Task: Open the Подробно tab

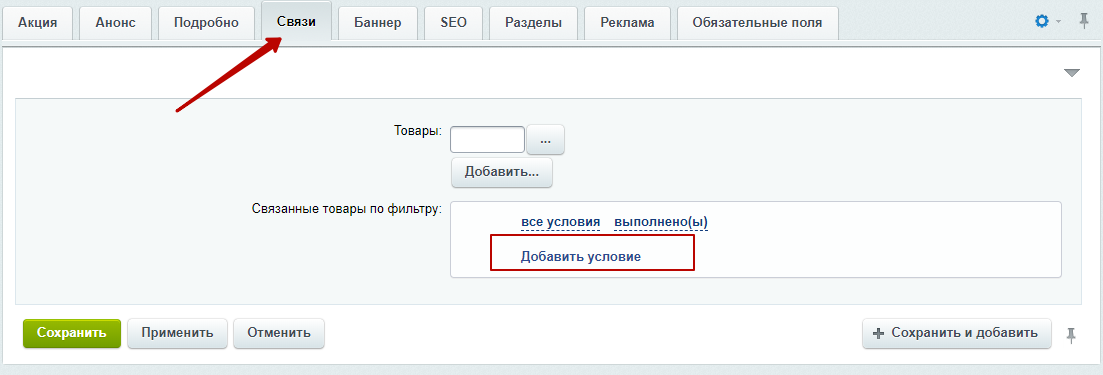Action: [206, 23]
